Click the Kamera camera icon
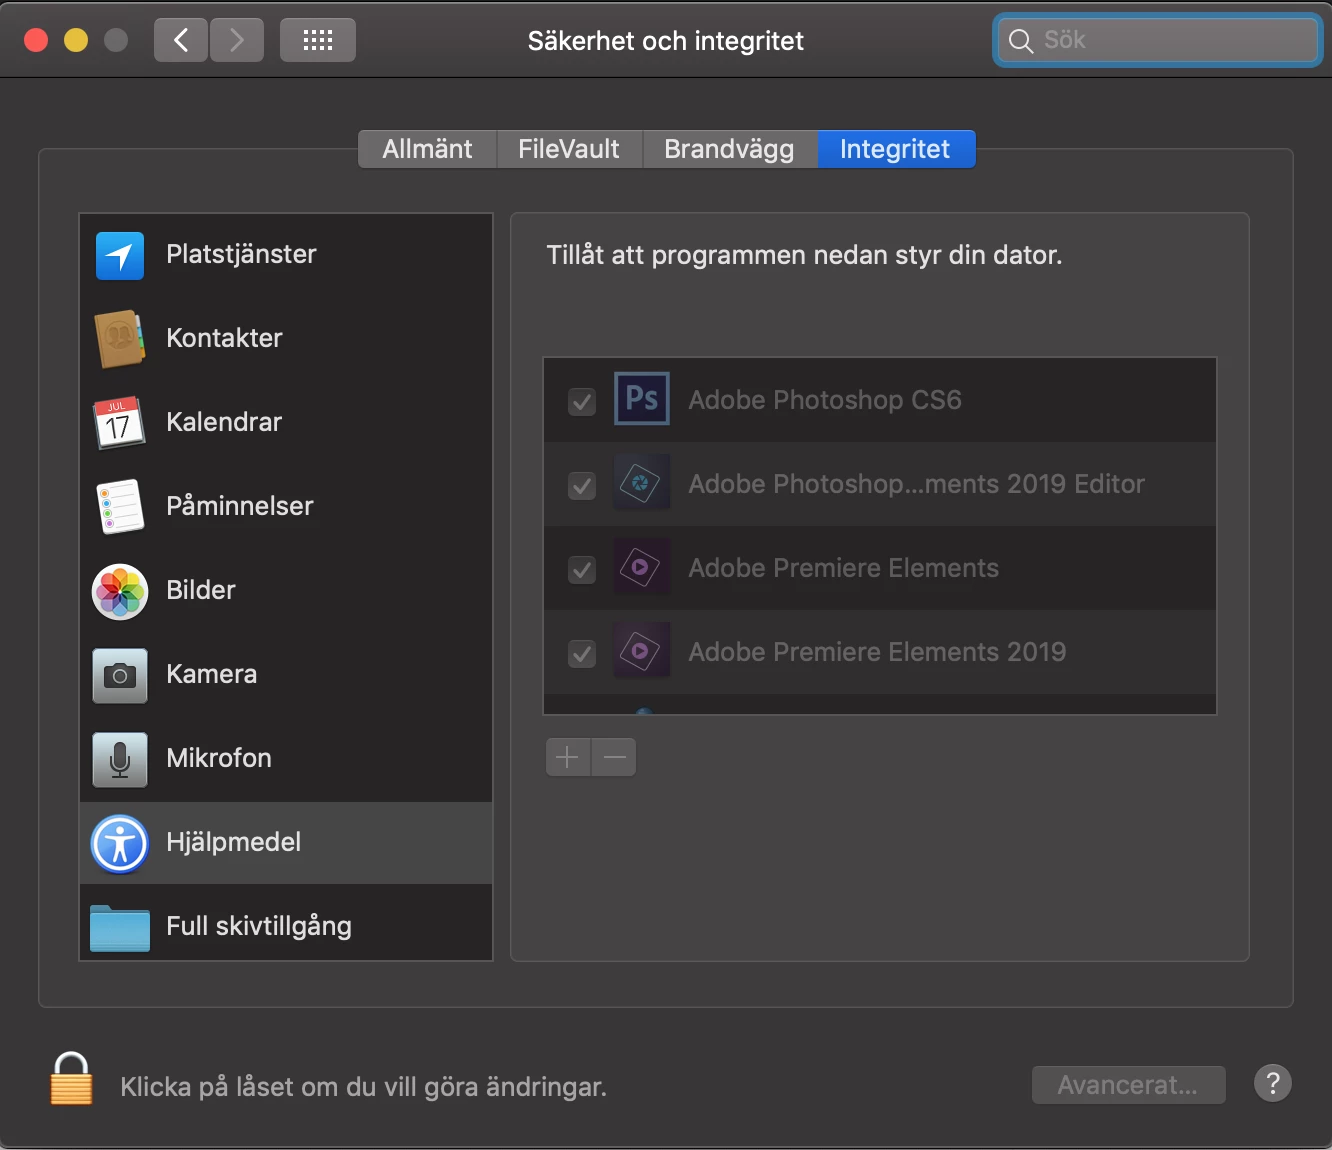The image size is (1332, 1150). pos(120,675)
